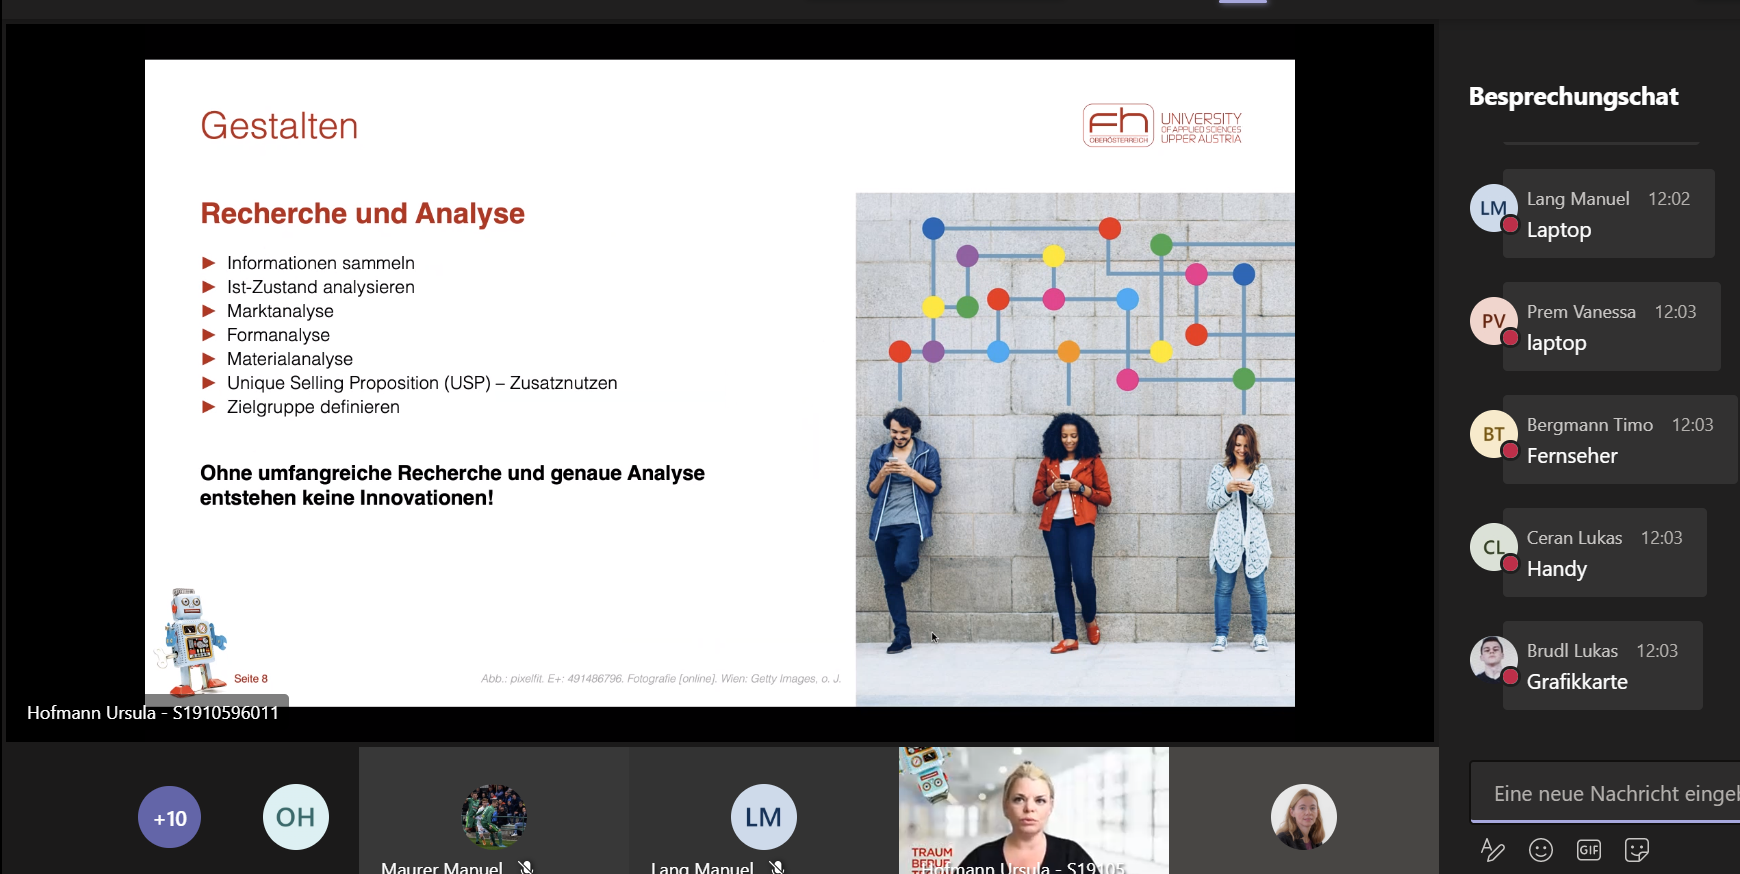Image resolution: width=1740 pixels, height=874 pixels.
Task: Click the 'Informationen sammeln' bullet point
Action: [320, 263]
